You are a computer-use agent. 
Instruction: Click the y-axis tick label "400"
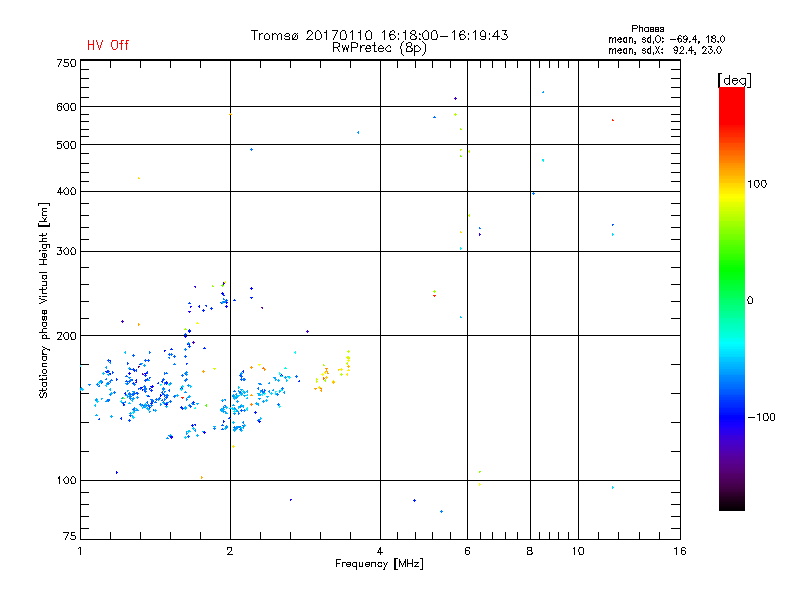[x=66, y=192]
